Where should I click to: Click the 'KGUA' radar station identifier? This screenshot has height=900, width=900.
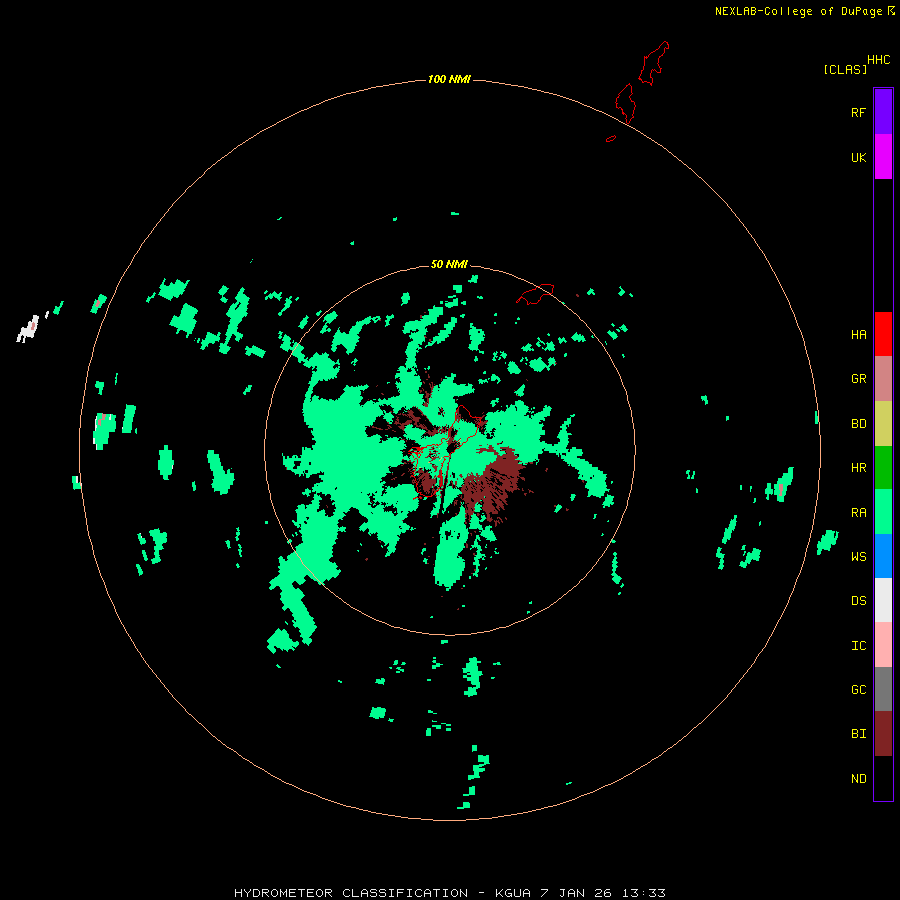click(513, 893)
